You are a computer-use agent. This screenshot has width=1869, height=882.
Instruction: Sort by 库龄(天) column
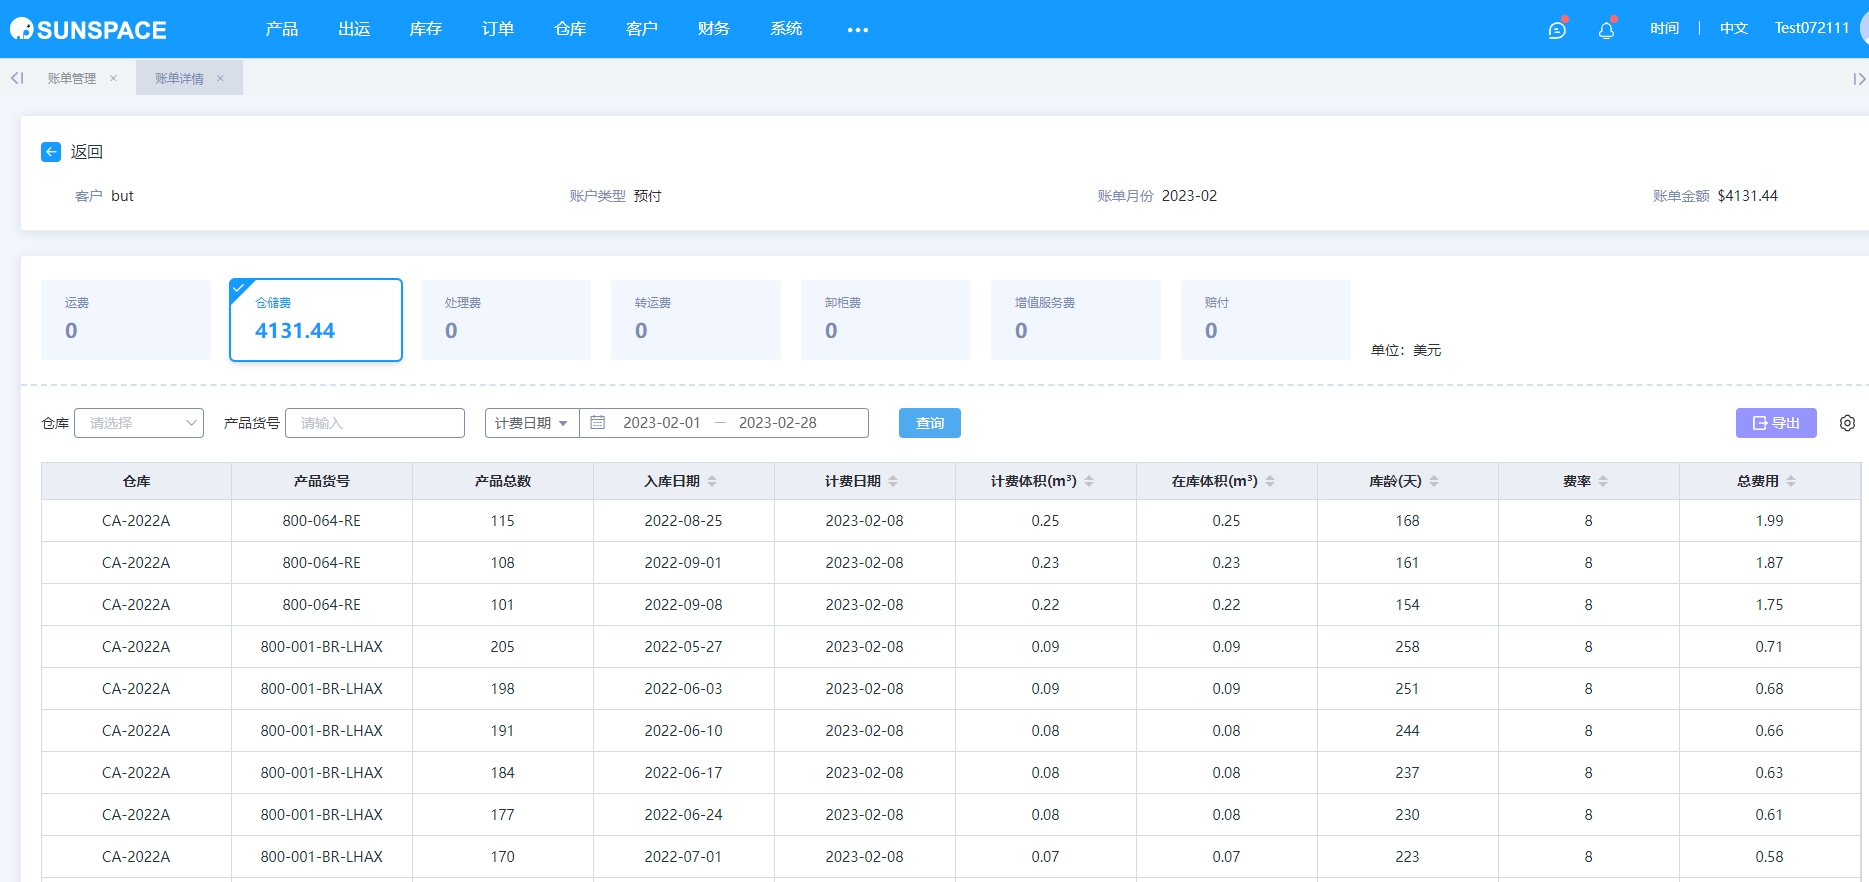point(1434,481)
